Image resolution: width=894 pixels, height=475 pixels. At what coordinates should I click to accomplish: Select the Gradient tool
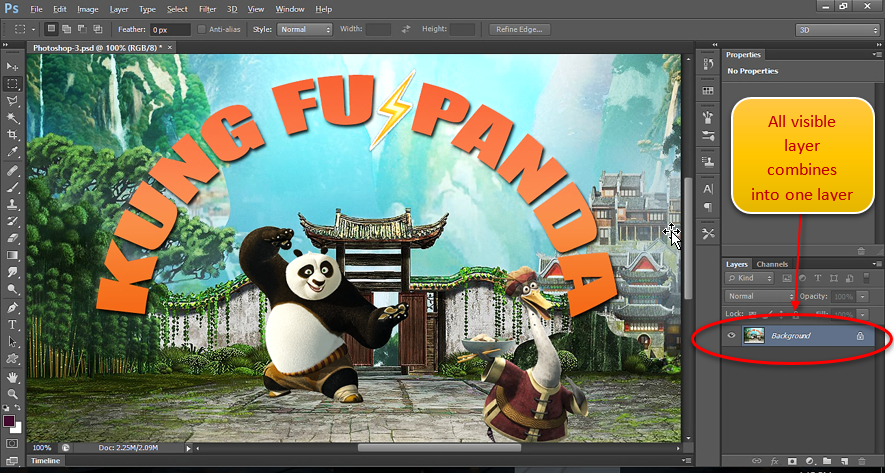click(x=12, y=255)
